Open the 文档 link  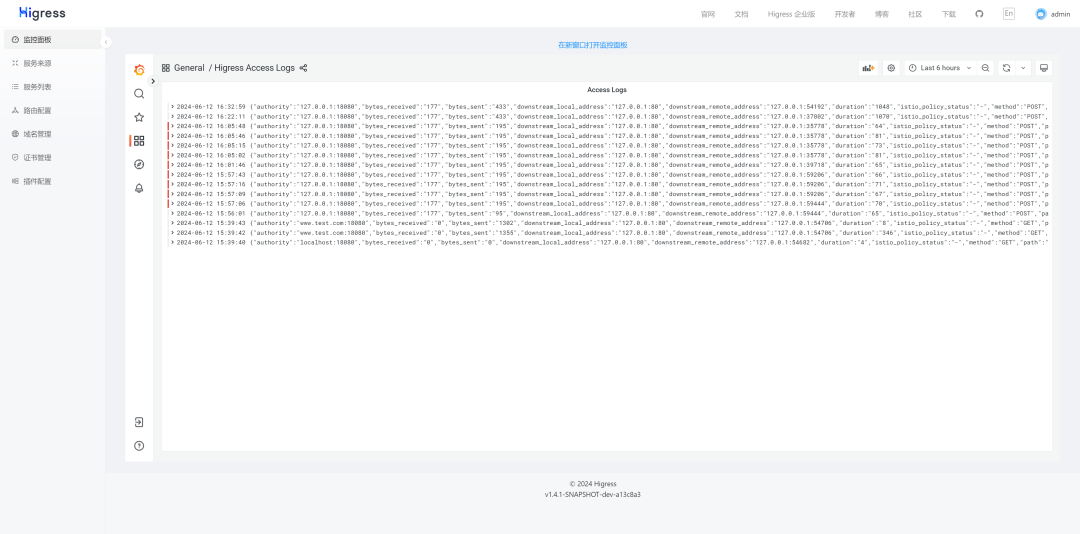741,14
